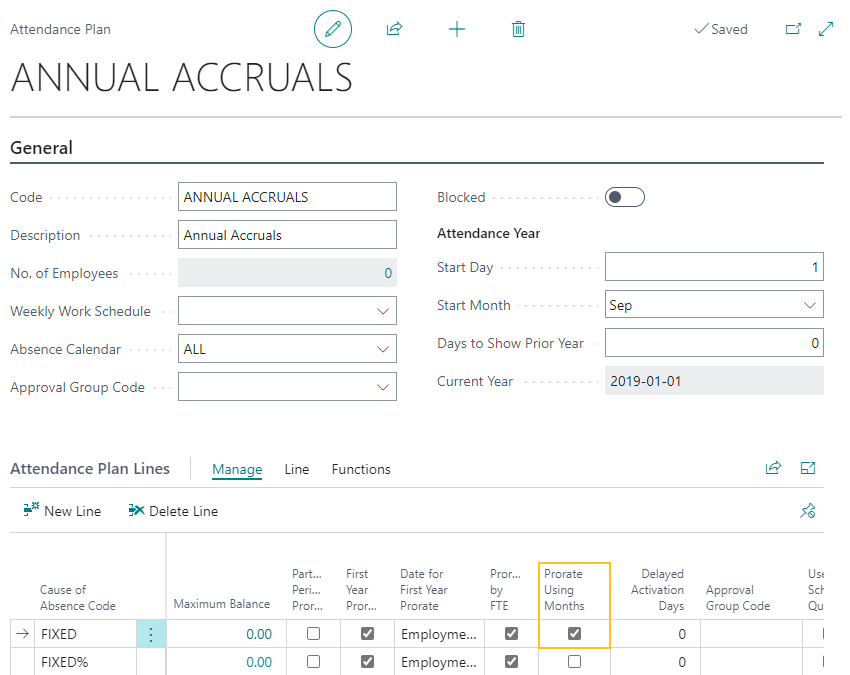Viewport: 850px width, 675px height.
Task: Open the FIXED row ellipsis options
Action: [x=151, y=633]
